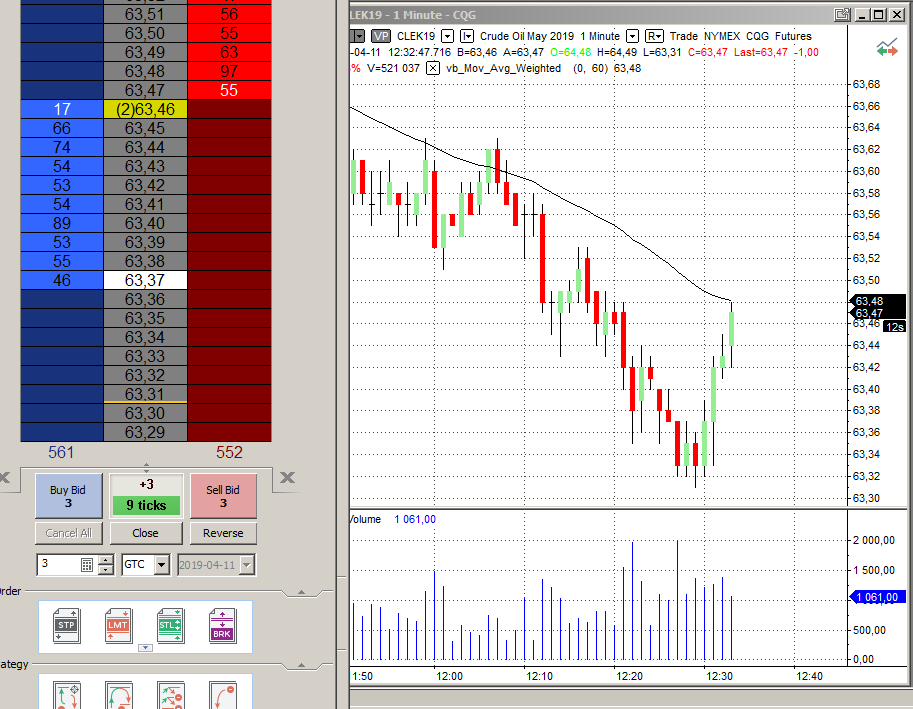Select the BRK breakout order icon
The width and height of the screenshot is (913, 709).
pyautogui.click(x=222, y=625)
